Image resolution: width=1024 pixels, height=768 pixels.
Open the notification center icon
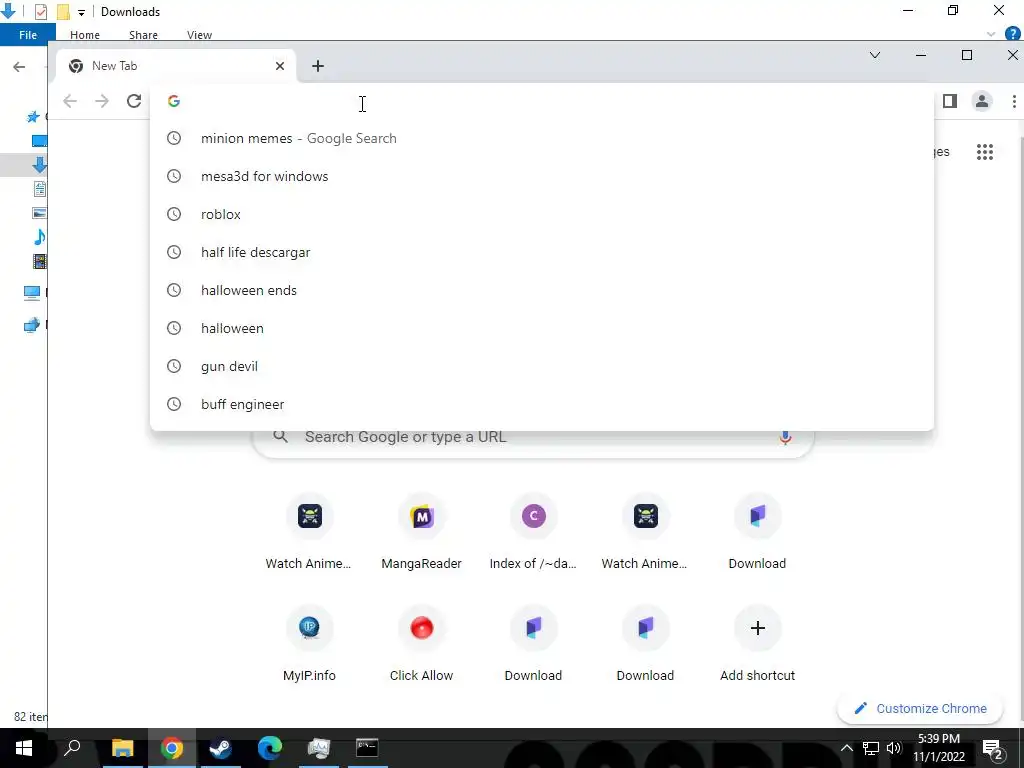click(x=993, y=749)
